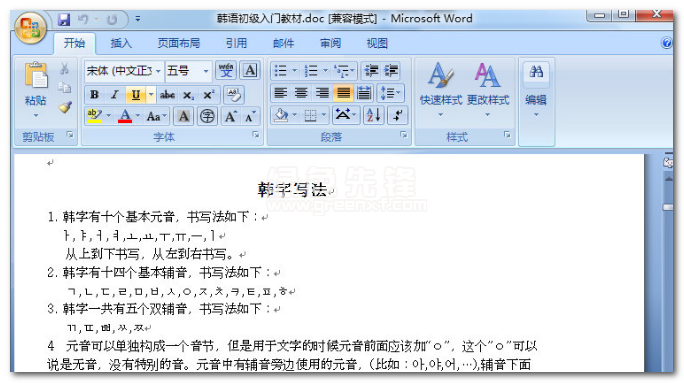Open underline style dropdown arrow
684x383 pixels.
[151, 94]
